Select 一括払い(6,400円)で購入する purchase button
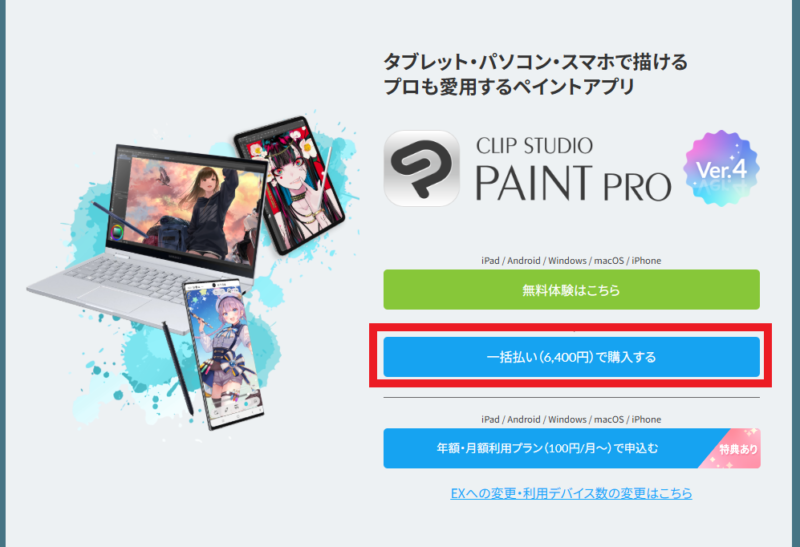 tap(571, 357)
